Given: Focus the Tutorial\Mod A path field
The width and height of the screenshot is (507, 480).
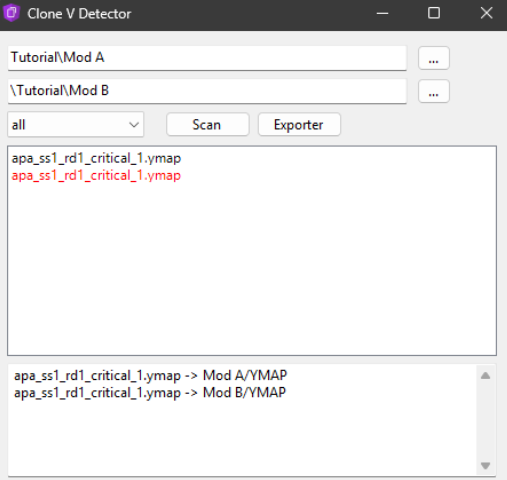Looking at the screenshot, I should [x=207, y=58].
